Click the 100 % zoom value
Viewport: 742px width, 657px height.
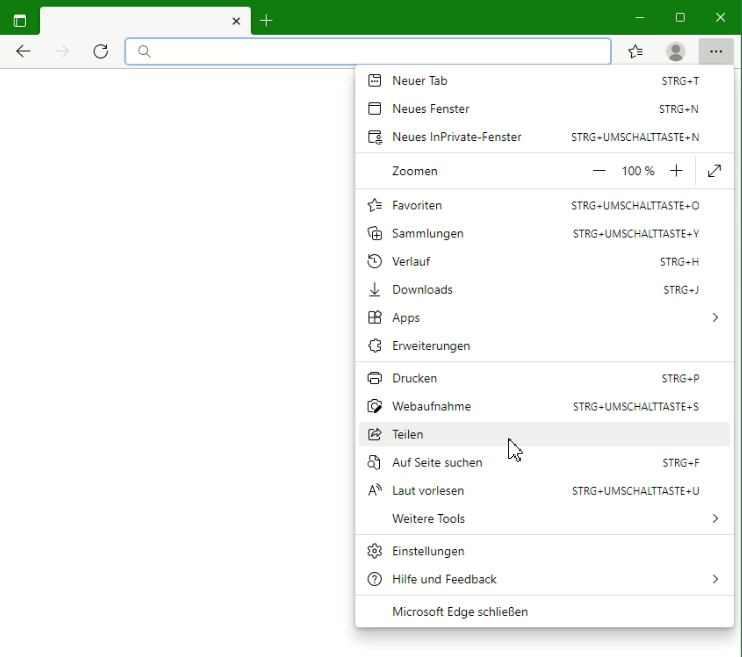(x=638, y=171)
